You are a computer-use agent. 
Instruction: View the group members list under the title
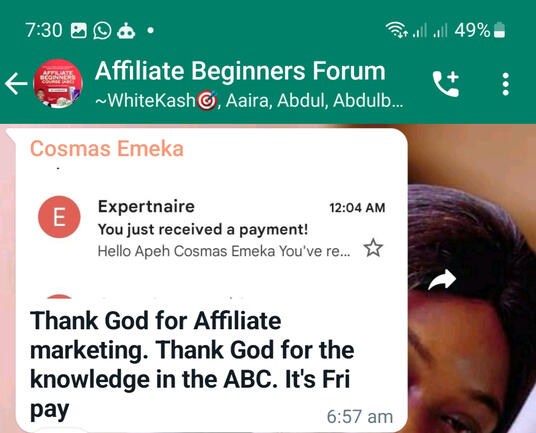point(249,100)
